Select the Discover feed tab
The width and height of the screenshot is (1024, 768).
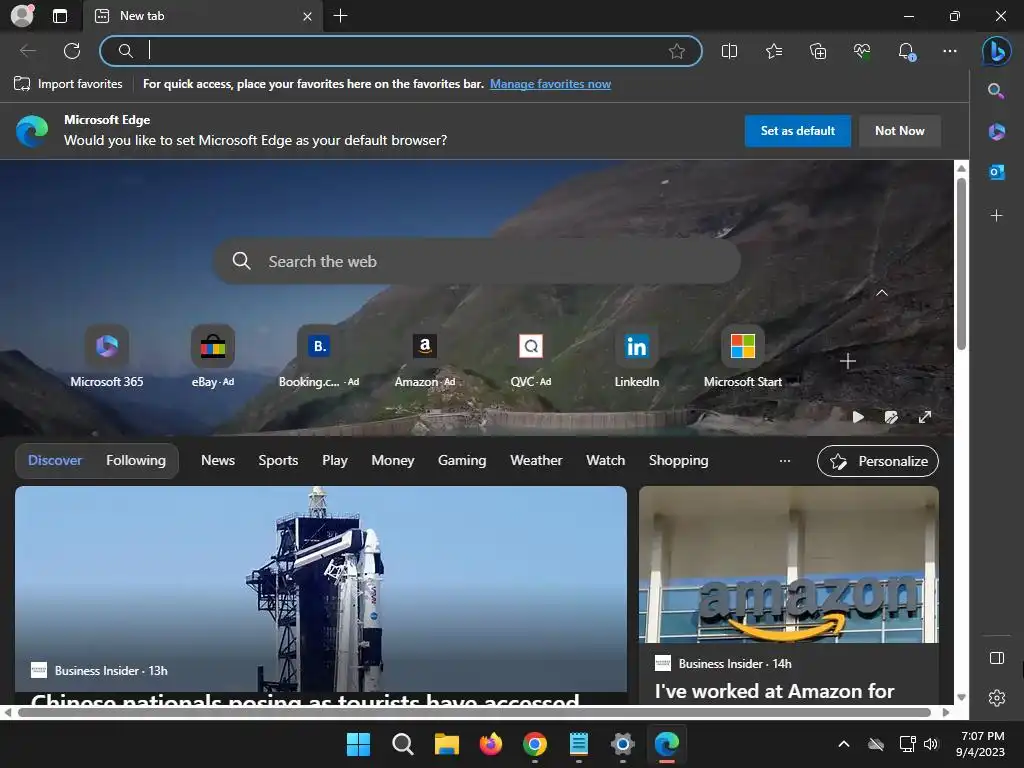[55, 460]
